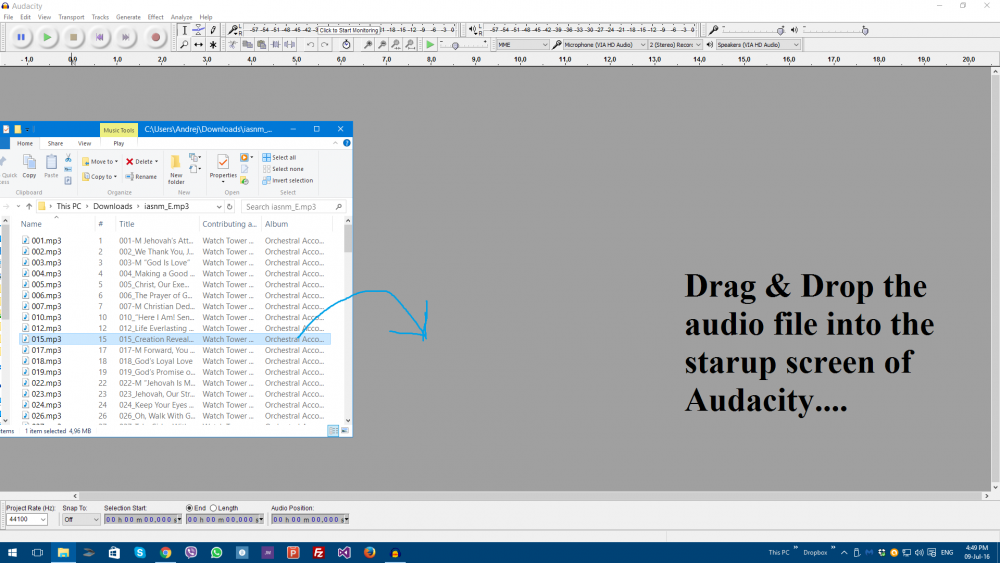Viewport: 1000px width, 563px height.
Task: Open the Transport menu
Action: click(x=71, y=17)
